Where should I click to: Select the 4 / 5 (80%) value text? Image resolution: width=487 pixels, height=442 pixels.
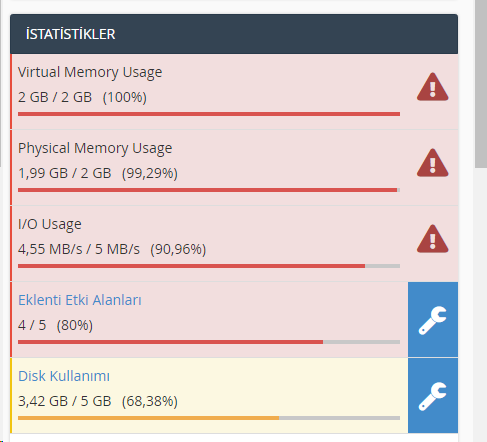55,325
